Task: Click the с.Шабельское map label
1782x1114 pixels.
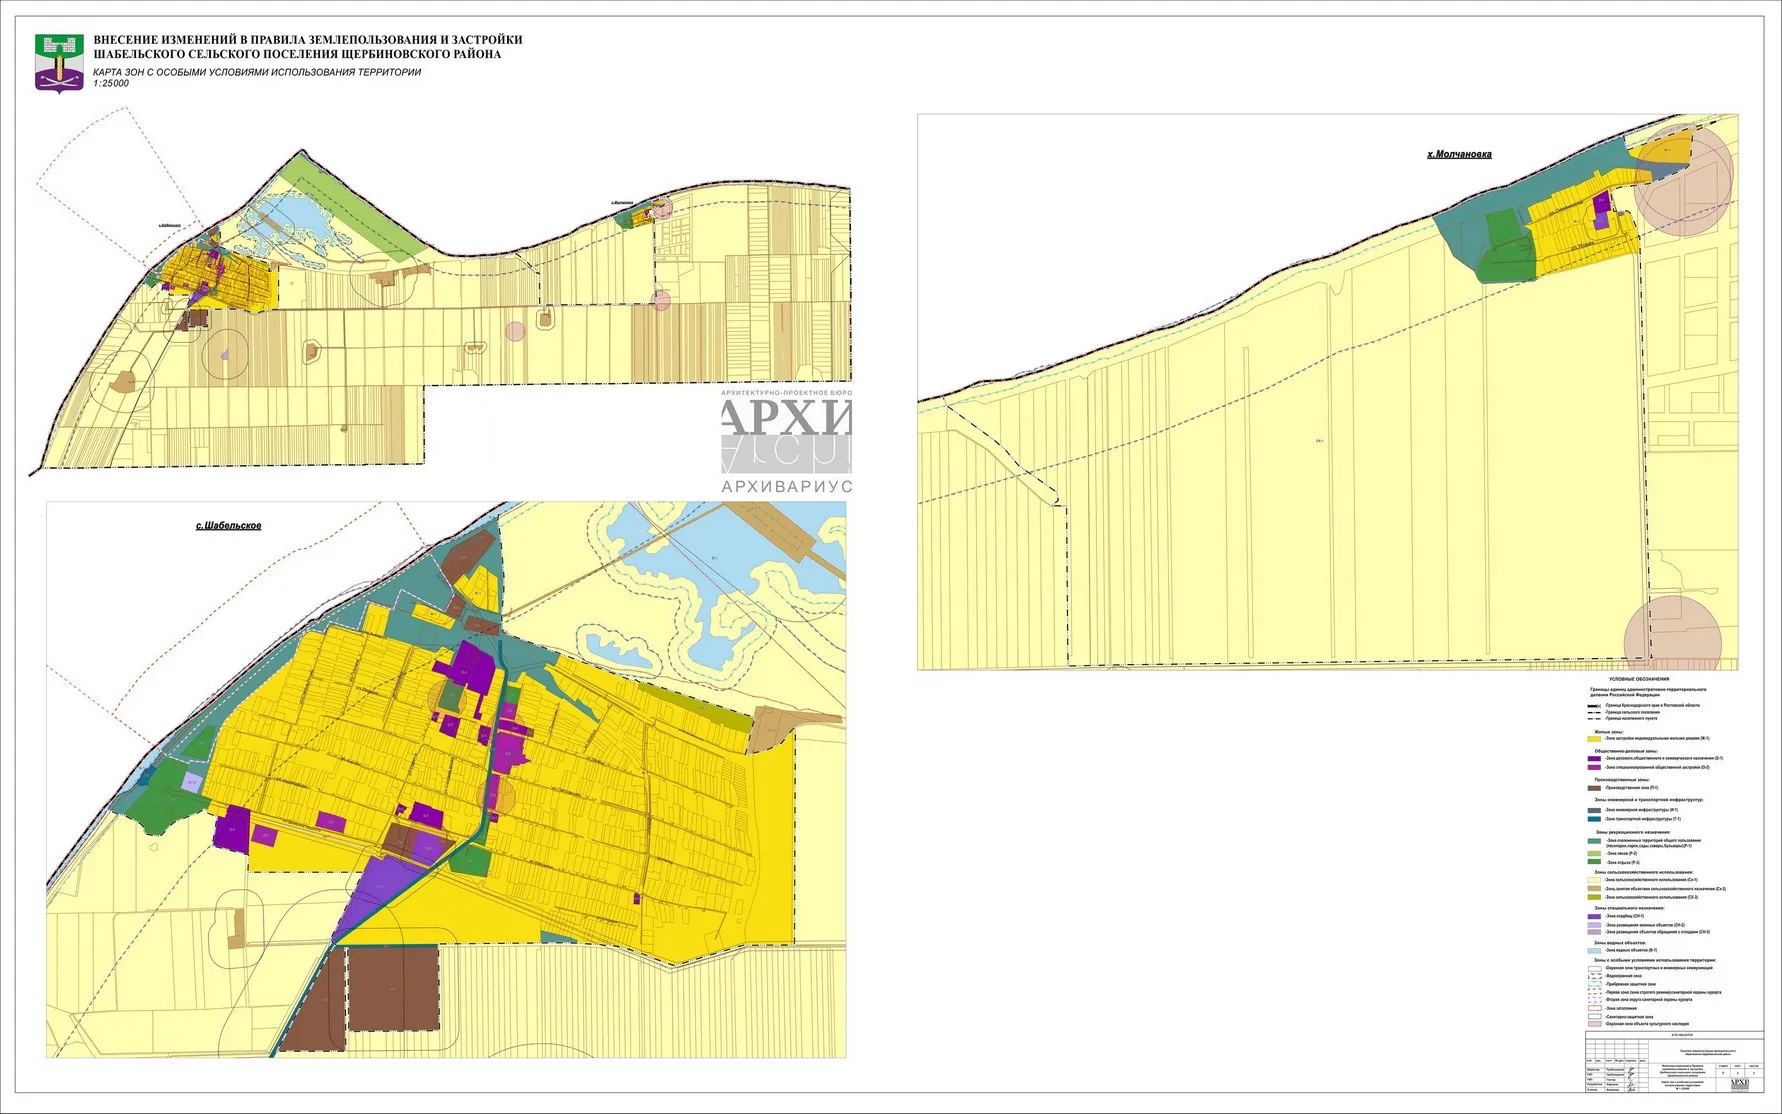Action: [228, 526]
